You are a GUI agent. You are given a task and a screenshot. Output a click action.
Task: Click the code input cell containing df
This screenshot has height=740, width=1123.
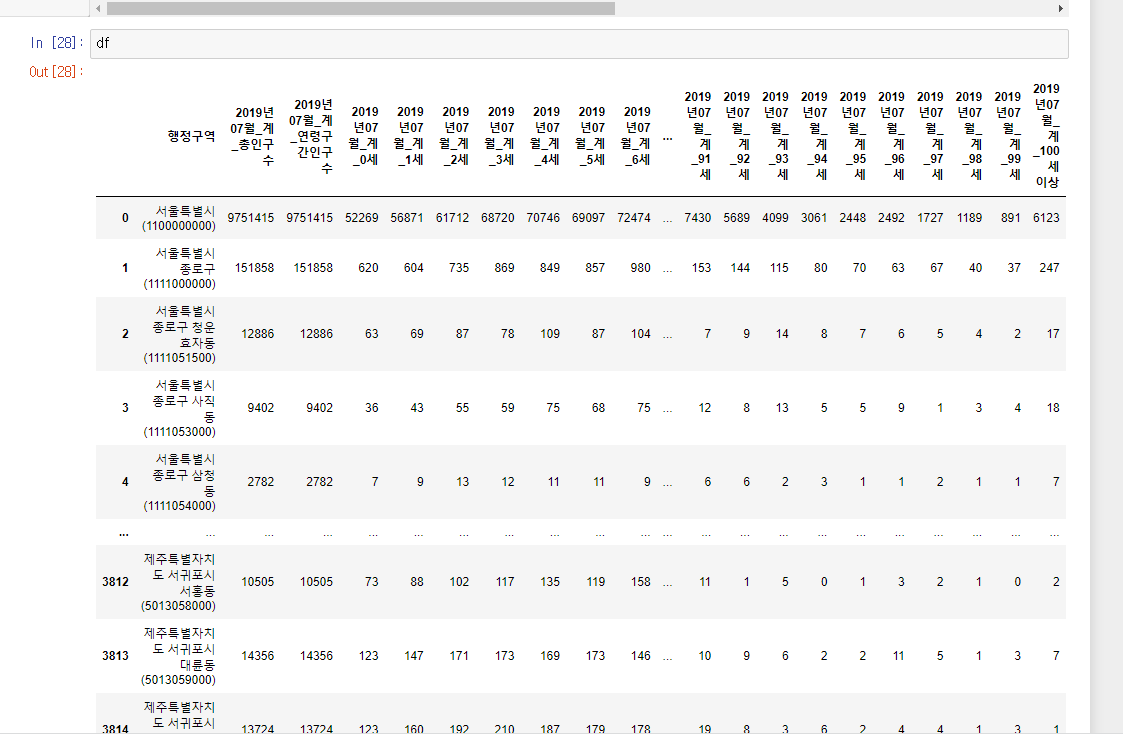click(x=579, y=44)
